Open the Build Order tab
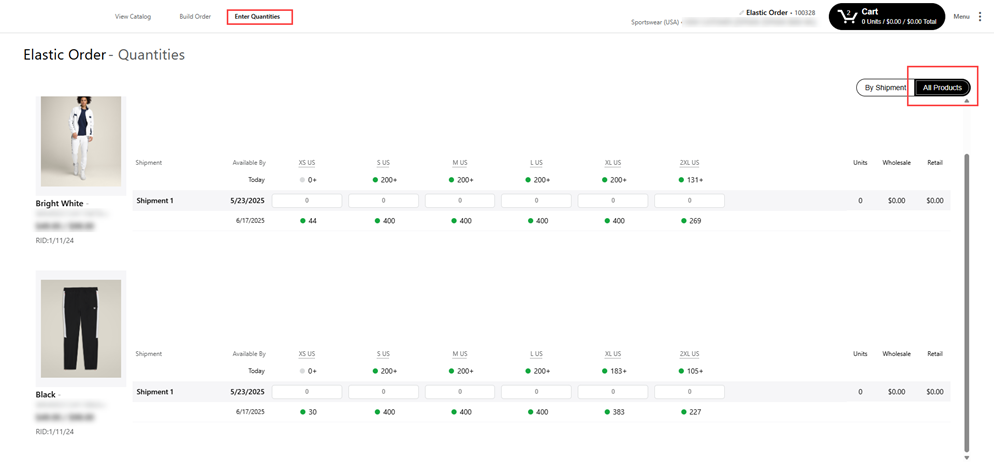 click(195, 17)
